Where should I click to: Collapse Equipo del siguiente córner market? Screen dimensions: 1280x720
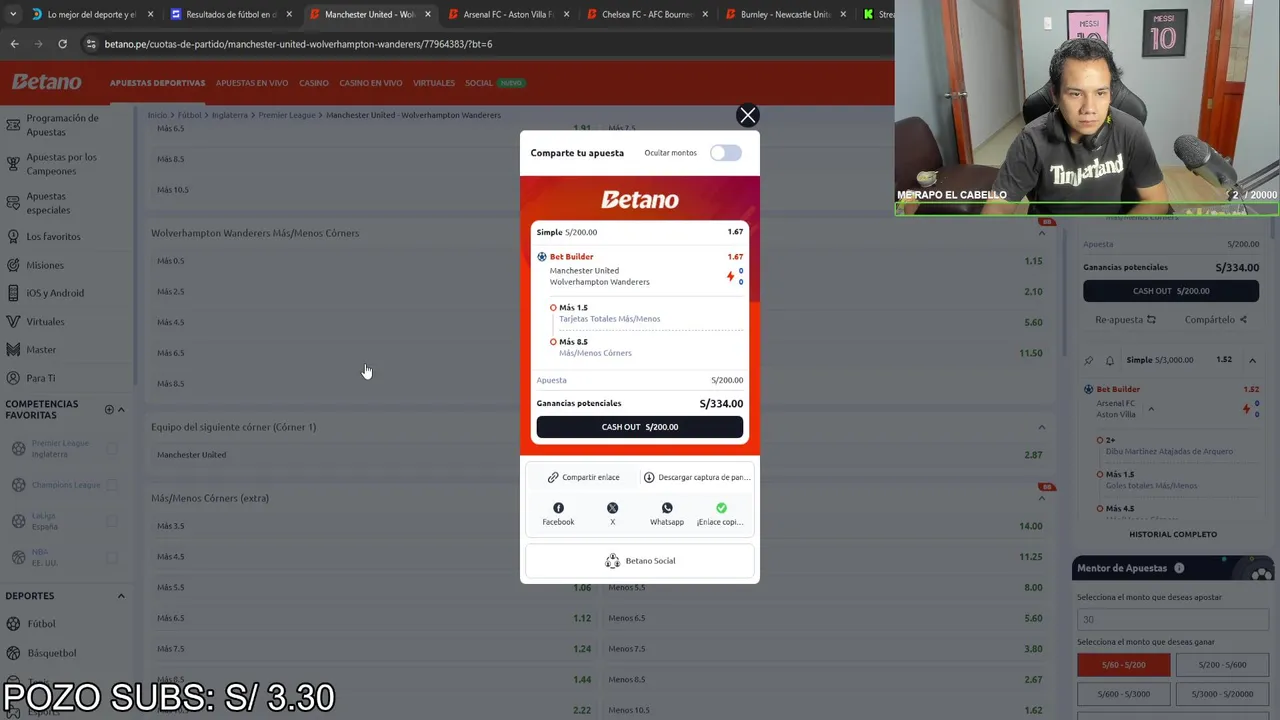(1041, 427)
